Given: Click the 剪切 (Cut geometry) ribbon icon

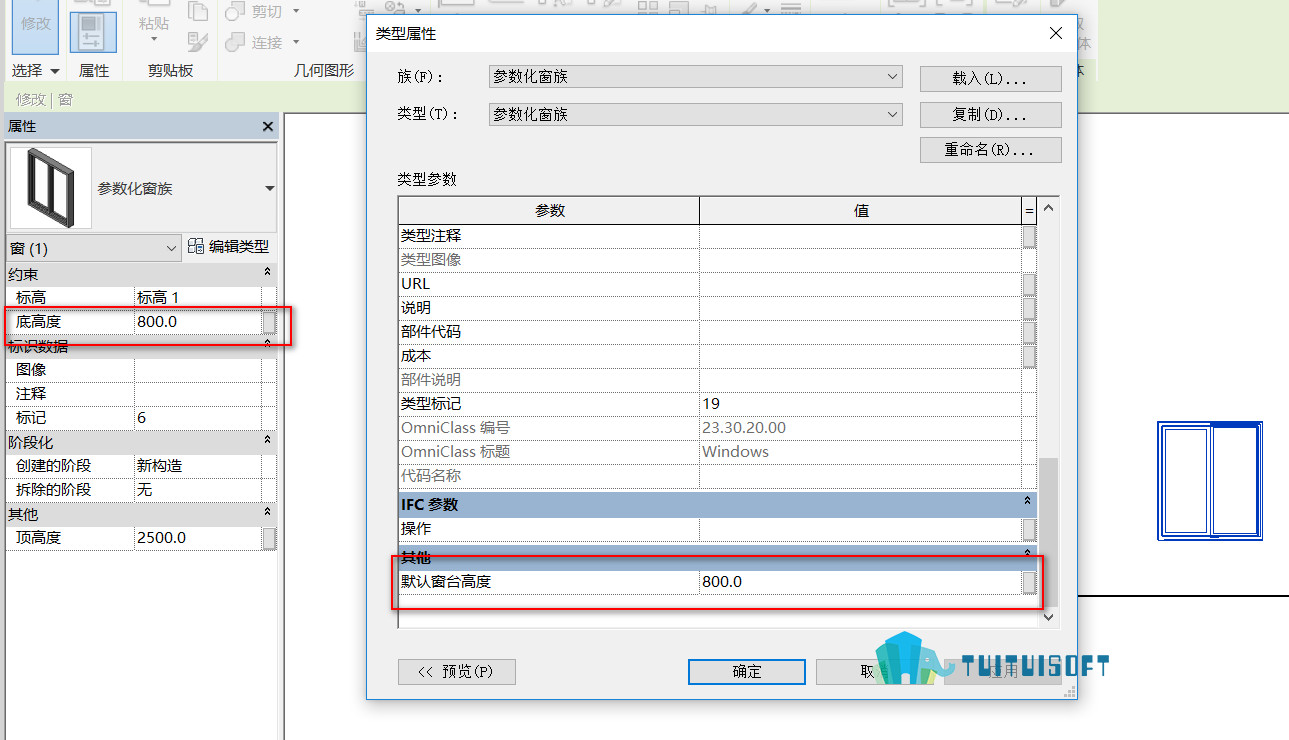Looking at the screenshot, I should [236, 12].
